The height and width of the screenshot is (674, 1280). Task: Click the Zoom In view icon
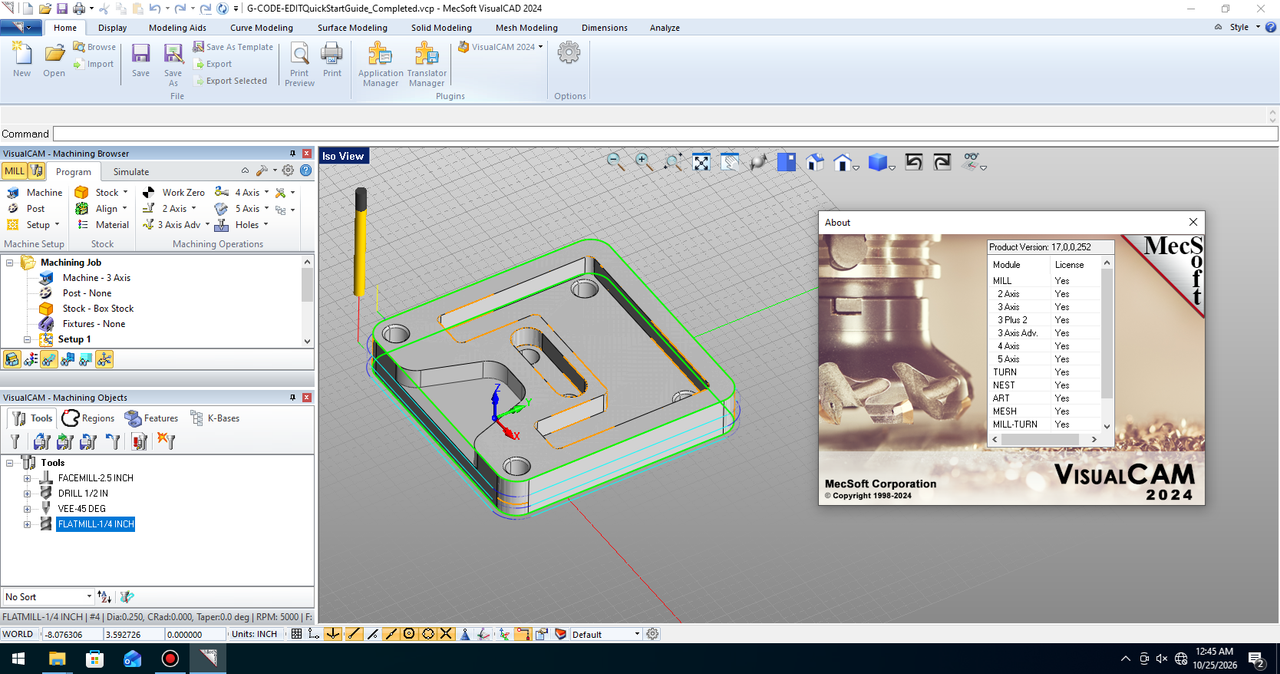point(644,161)
